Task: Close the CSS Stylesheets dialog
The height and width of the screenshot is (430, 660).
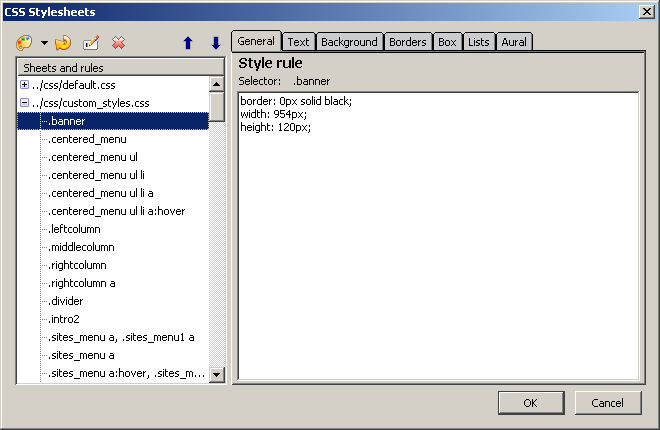Action: click(x=647, y=11)
